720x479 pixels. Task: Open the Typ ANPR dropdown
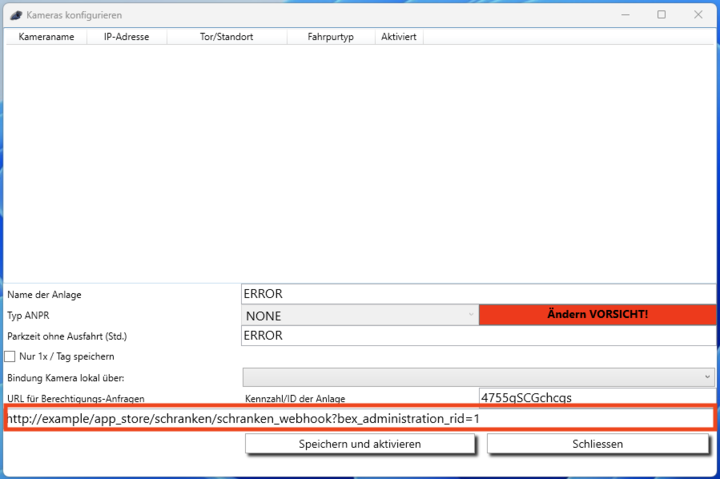[360, 315]
